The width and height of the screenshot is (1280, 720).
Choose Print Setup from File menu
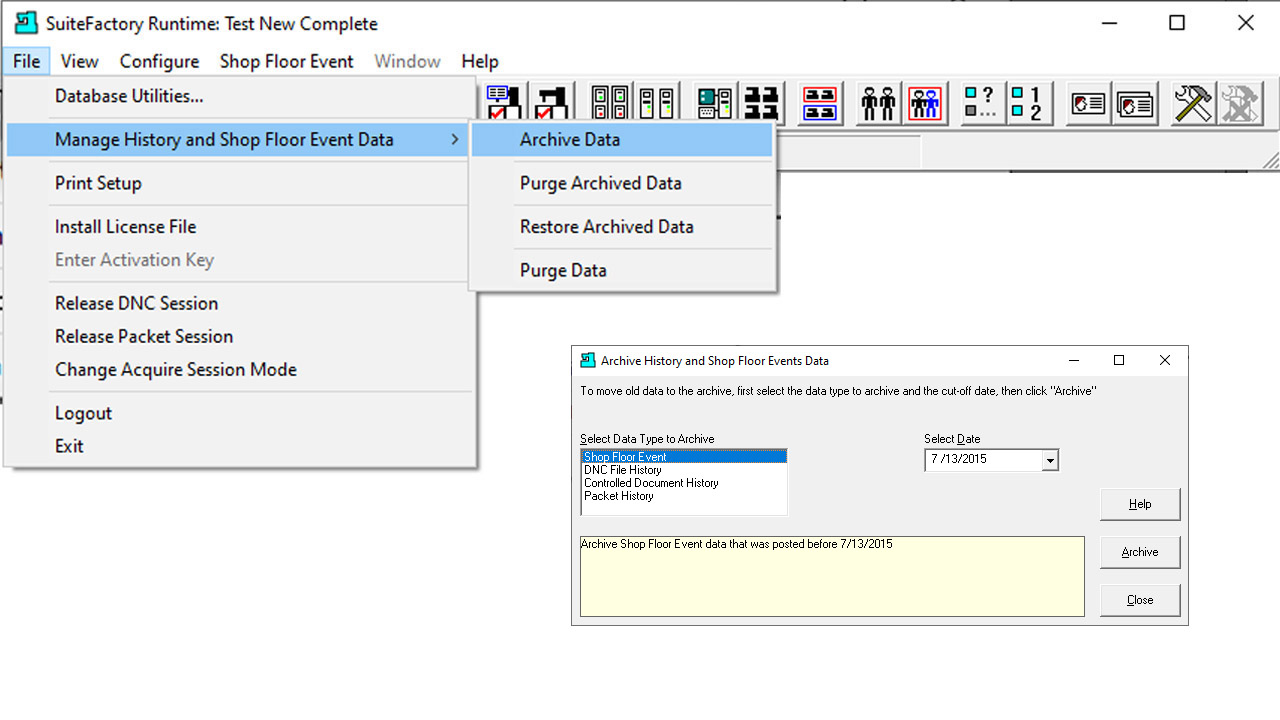tap(239, 183)
